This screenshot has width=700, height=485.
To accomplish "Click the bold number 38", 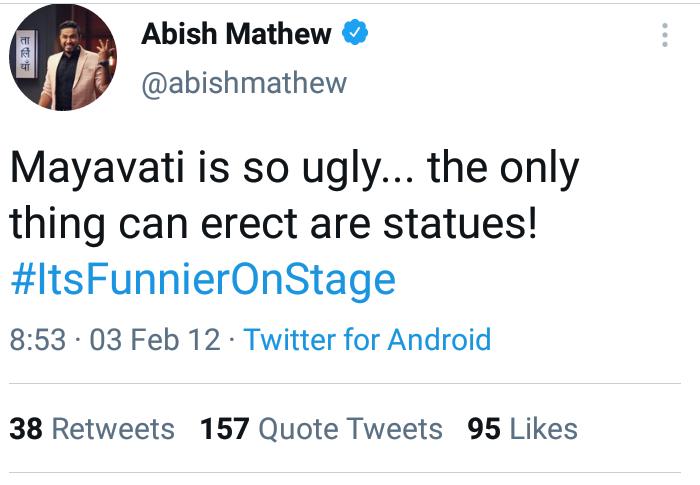I will 26,429.
